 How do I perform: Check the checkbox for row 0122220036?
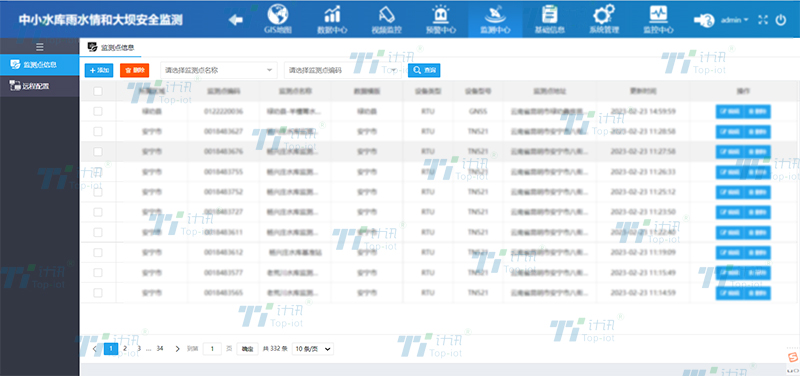click(98, 111)
